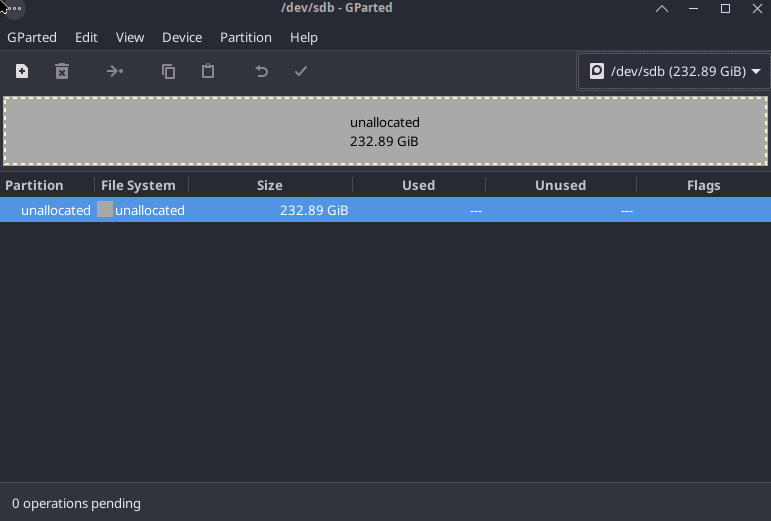Select the unallocated partition row in list
Screen dimensions: 771x521
pyautogui.click(x=385, y=210)
